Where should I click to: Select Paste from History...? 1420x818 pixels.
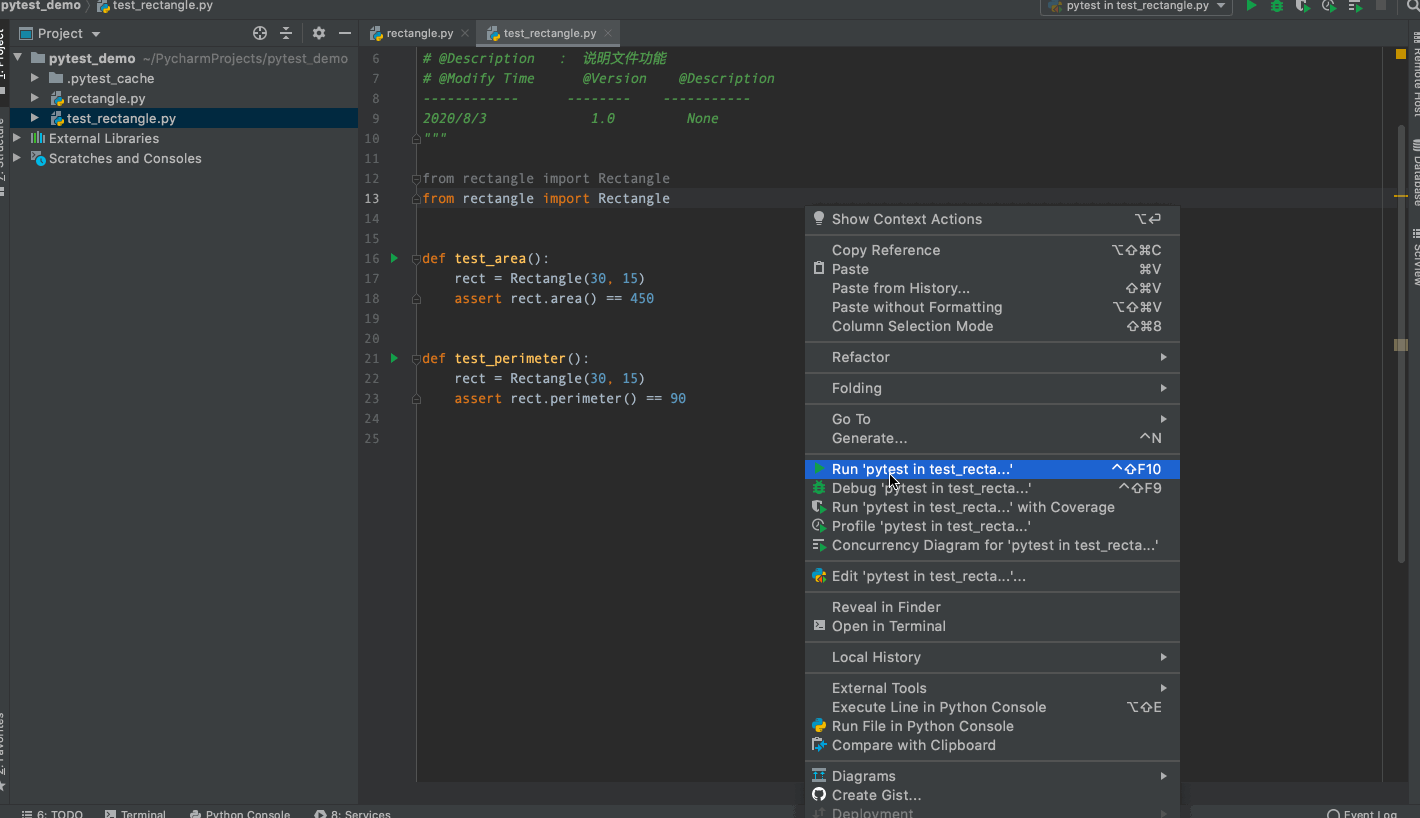(x=992, y=288)
